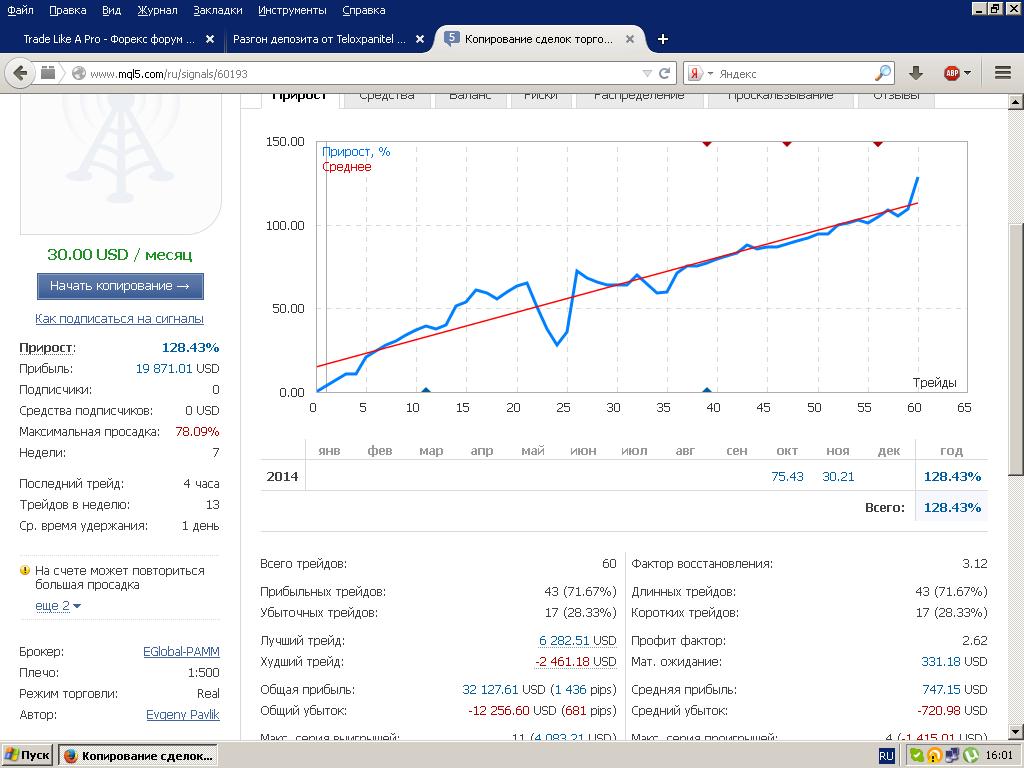The height and width of the screenshot is (768, 1024).
Task: Close the Trade Like A Pro tab
Action: point(210,39)
